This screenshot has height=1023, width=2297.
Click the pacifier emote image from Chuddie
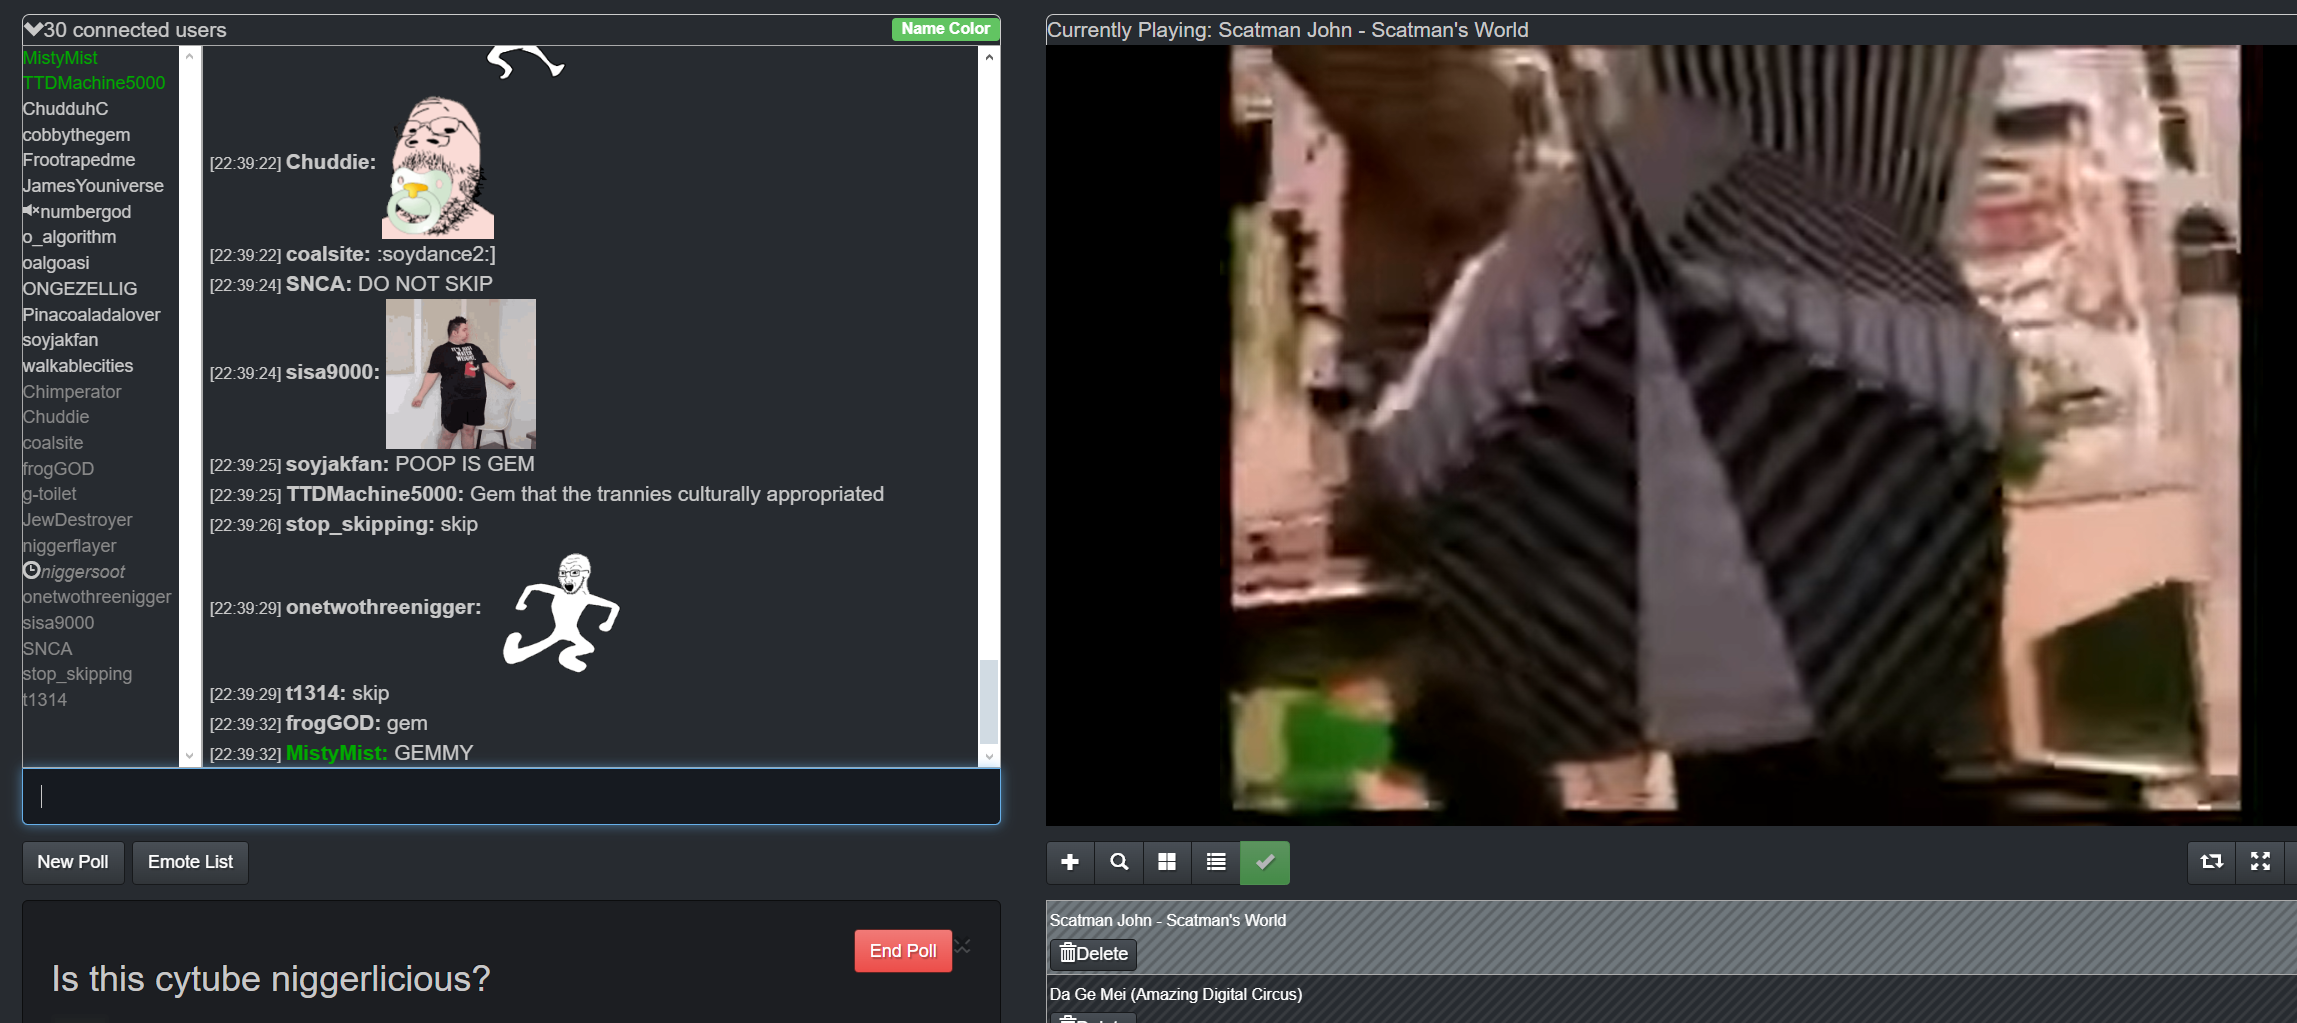(438, 167)
